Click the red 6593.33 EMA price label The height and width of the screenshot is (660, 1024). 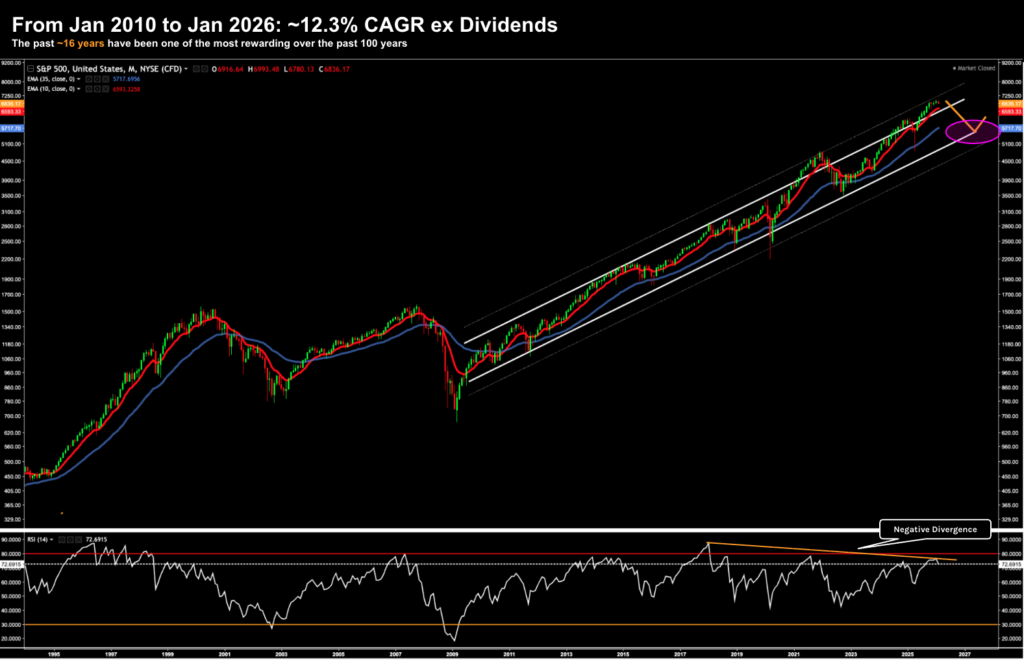[x=1010, y=111]
